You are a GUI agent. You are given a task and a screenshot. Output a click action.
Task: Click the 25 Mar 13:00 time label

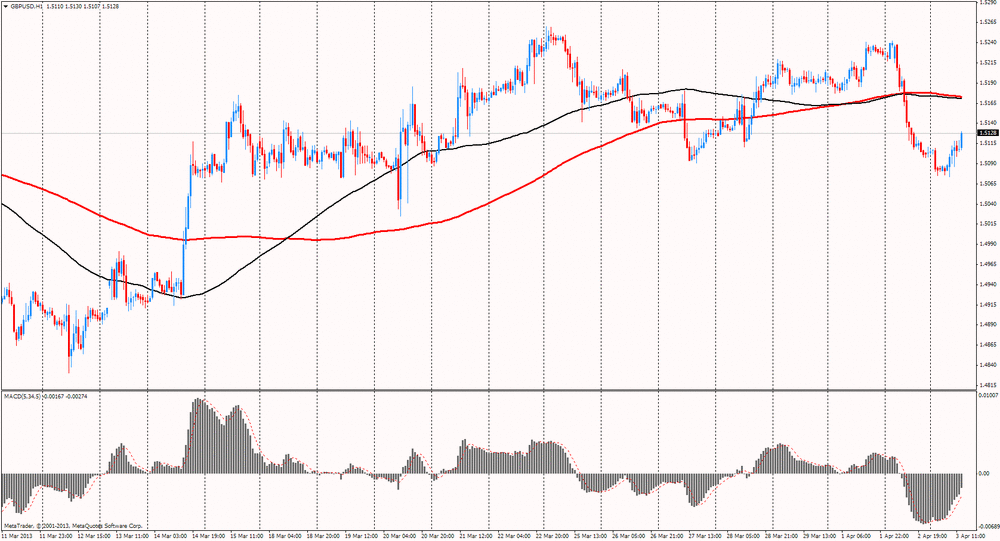click(x=590, y=537)
